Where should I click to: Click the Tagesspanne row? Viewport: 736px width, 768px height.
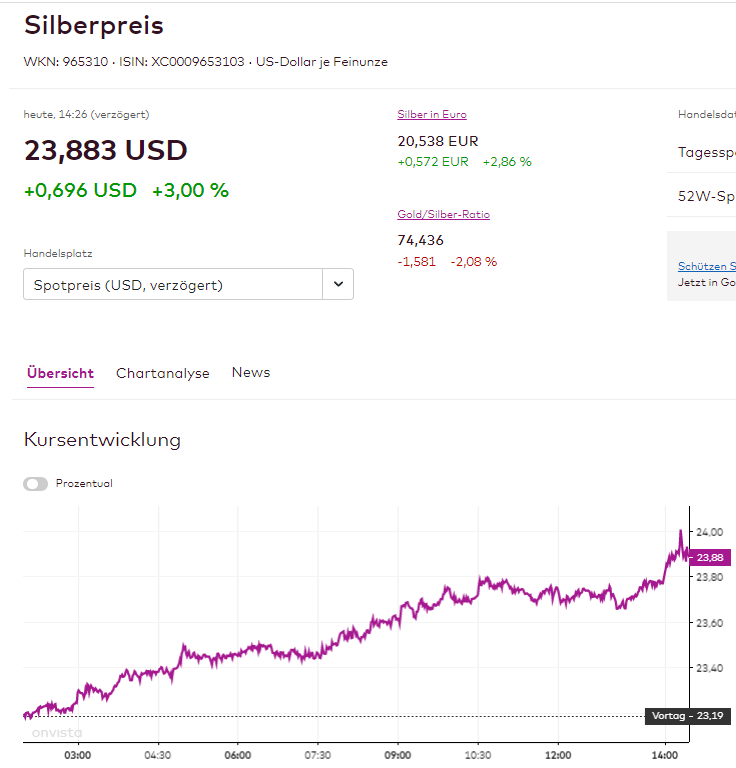point(706,153)
